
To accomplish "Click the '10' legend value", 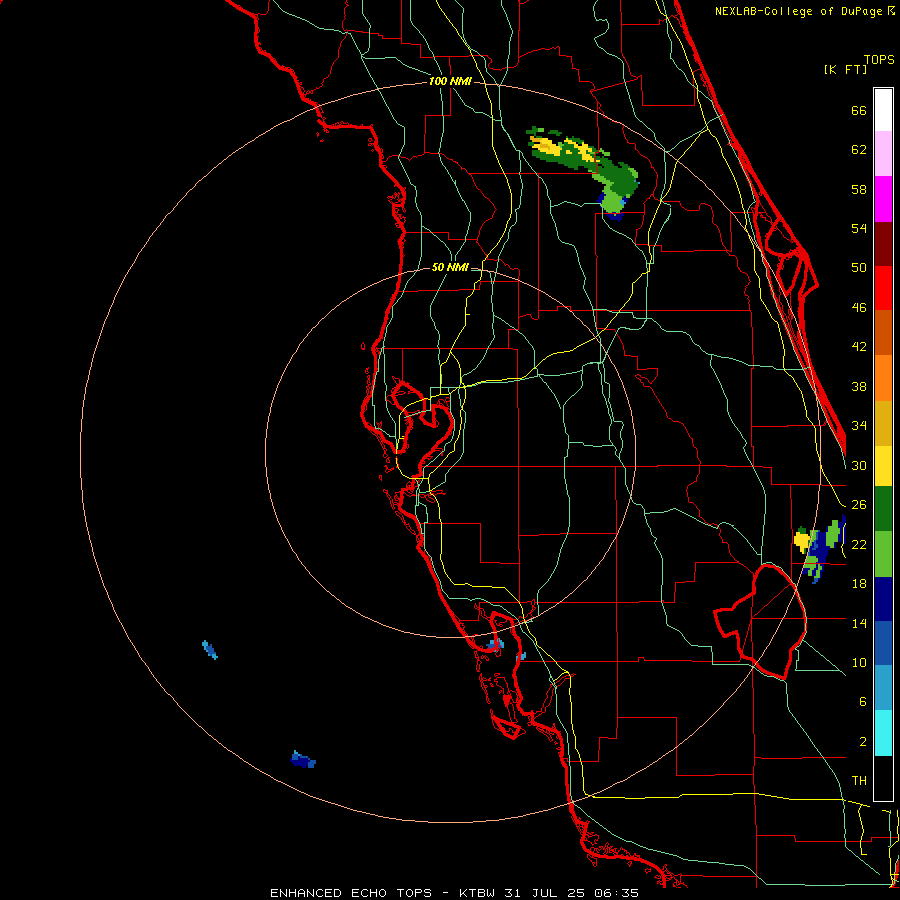I will (859, 663).
